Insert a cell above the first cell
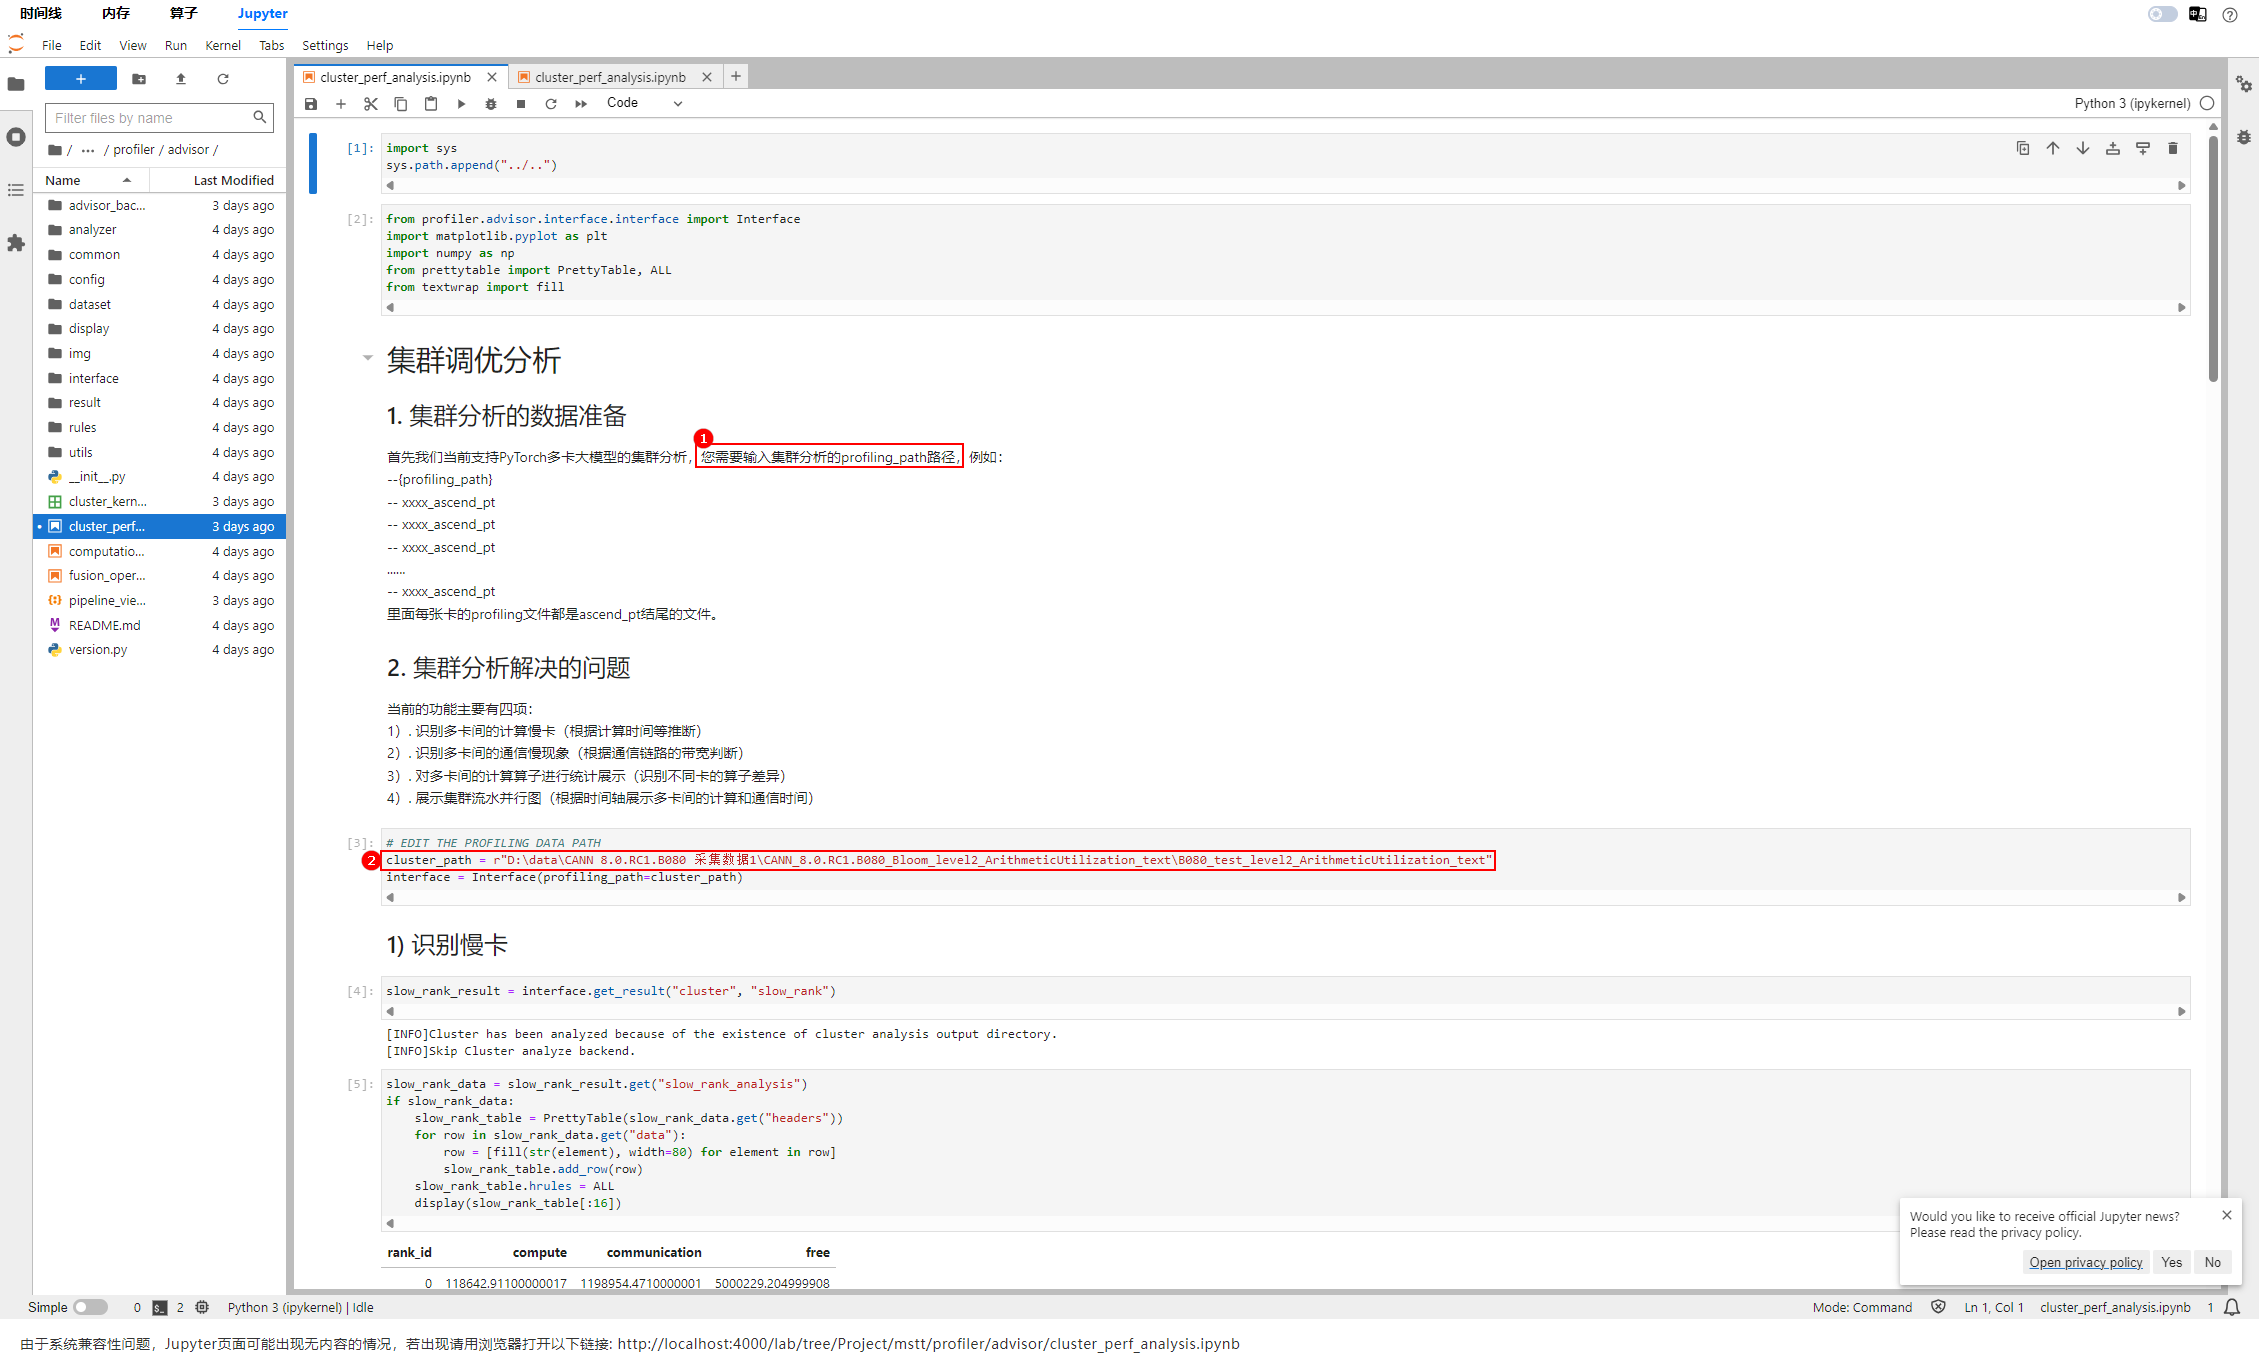 2113,149
